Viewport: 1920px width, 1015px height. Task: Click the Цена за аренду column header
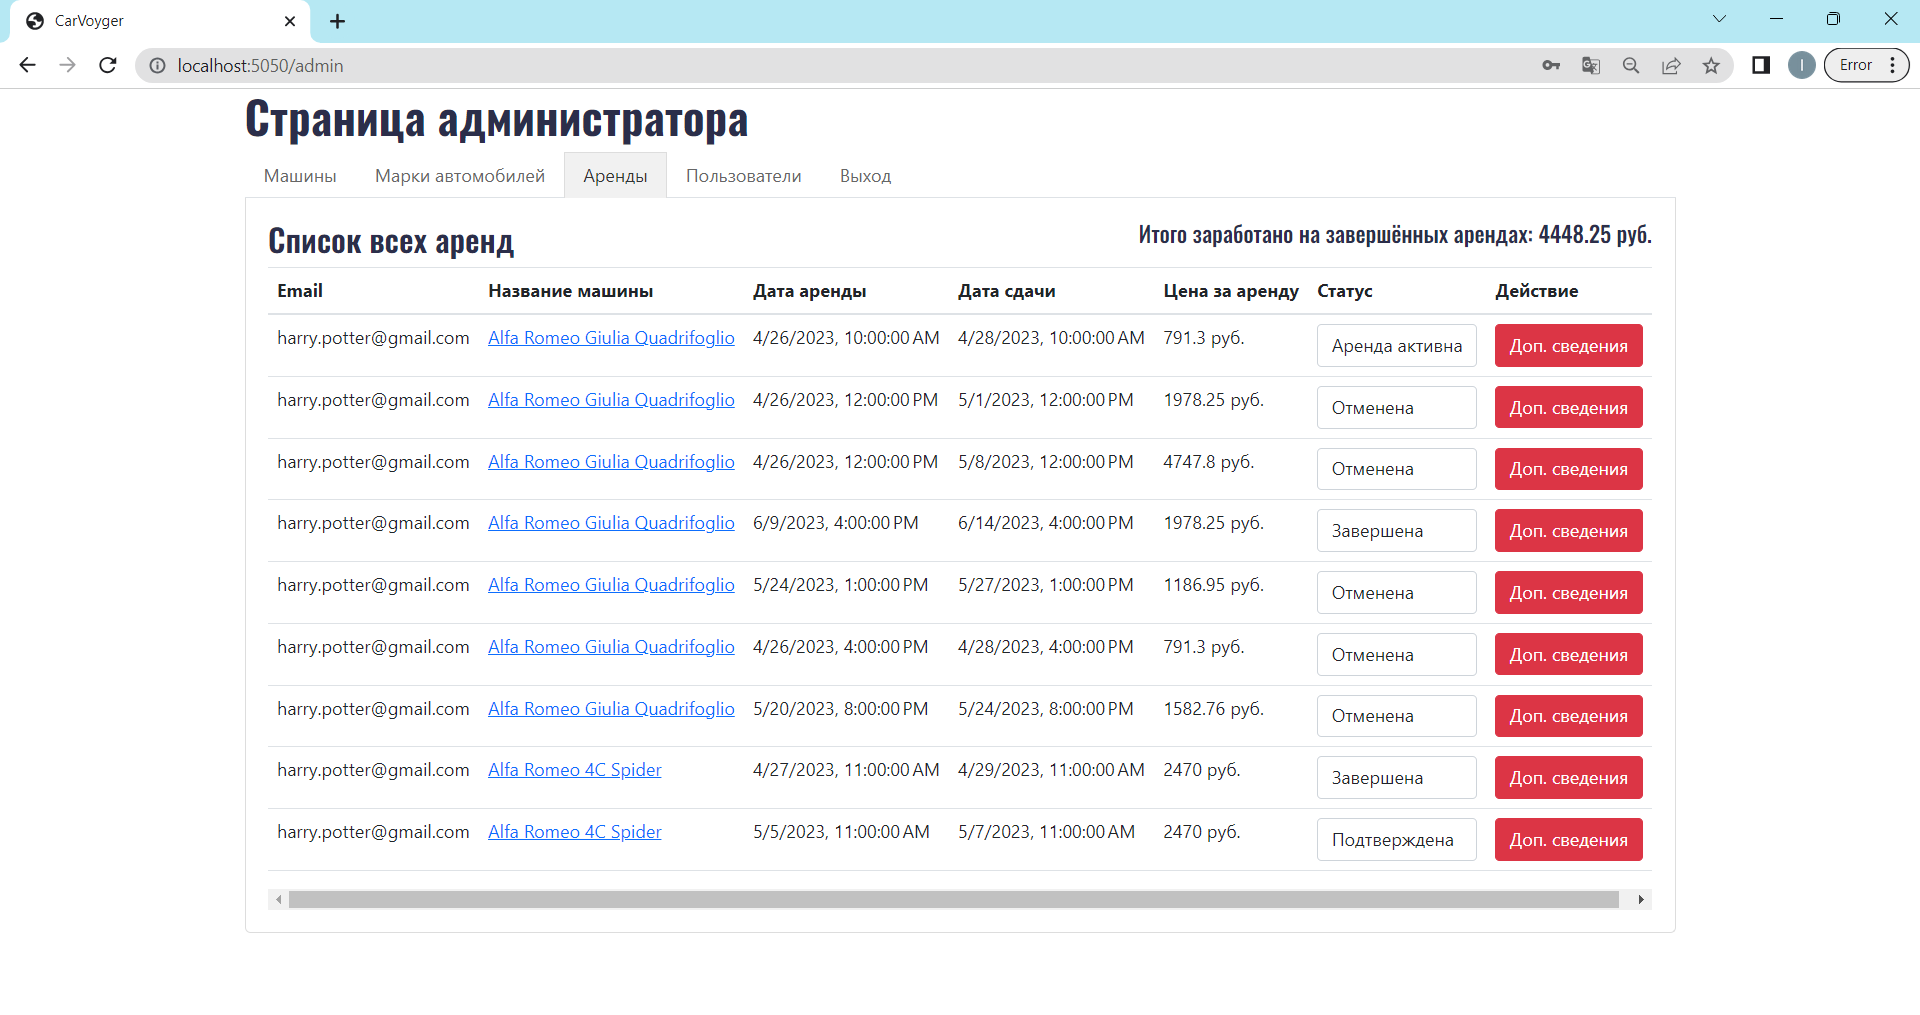tap(1231, 291)
